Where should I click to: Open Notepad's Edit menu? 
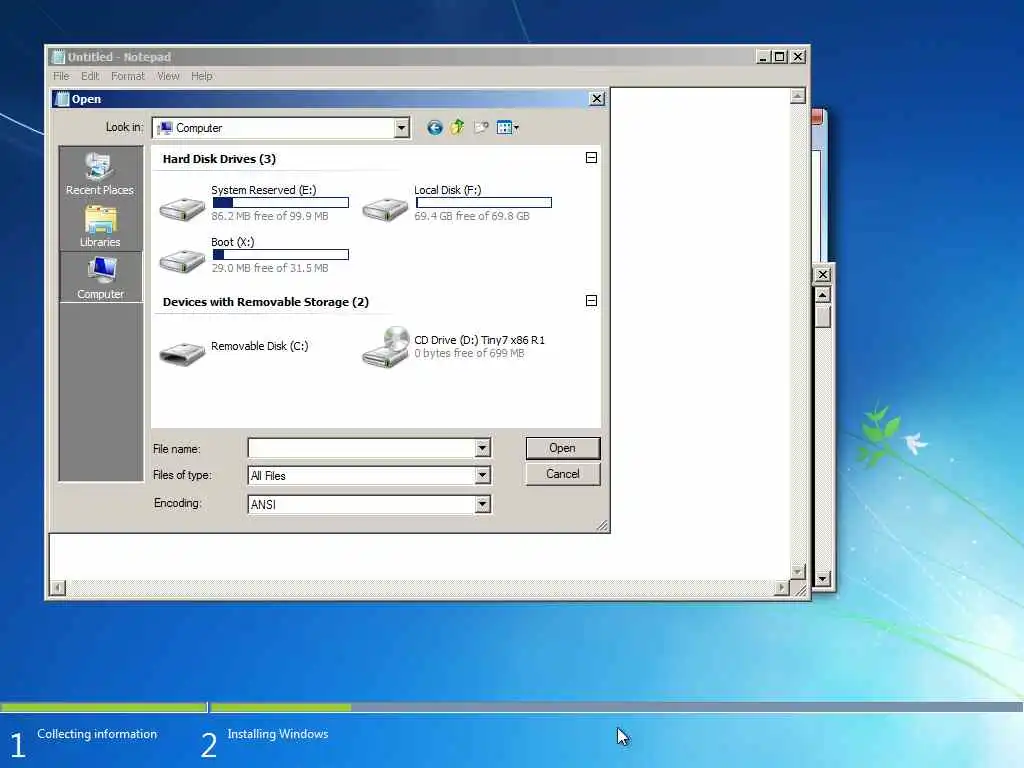coord(90,76)
